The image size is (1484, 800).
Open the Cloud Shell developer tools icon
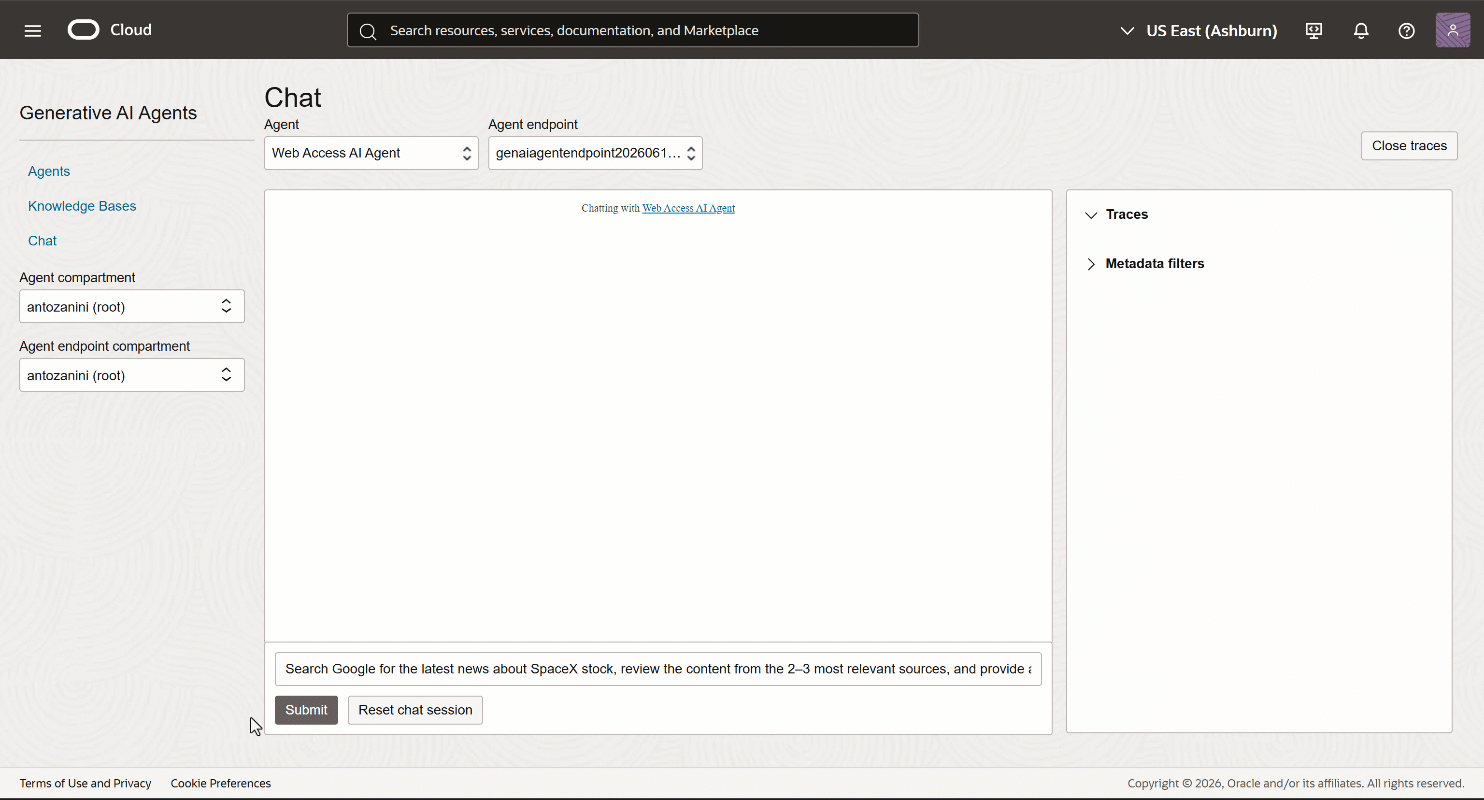click(1314, 30)
